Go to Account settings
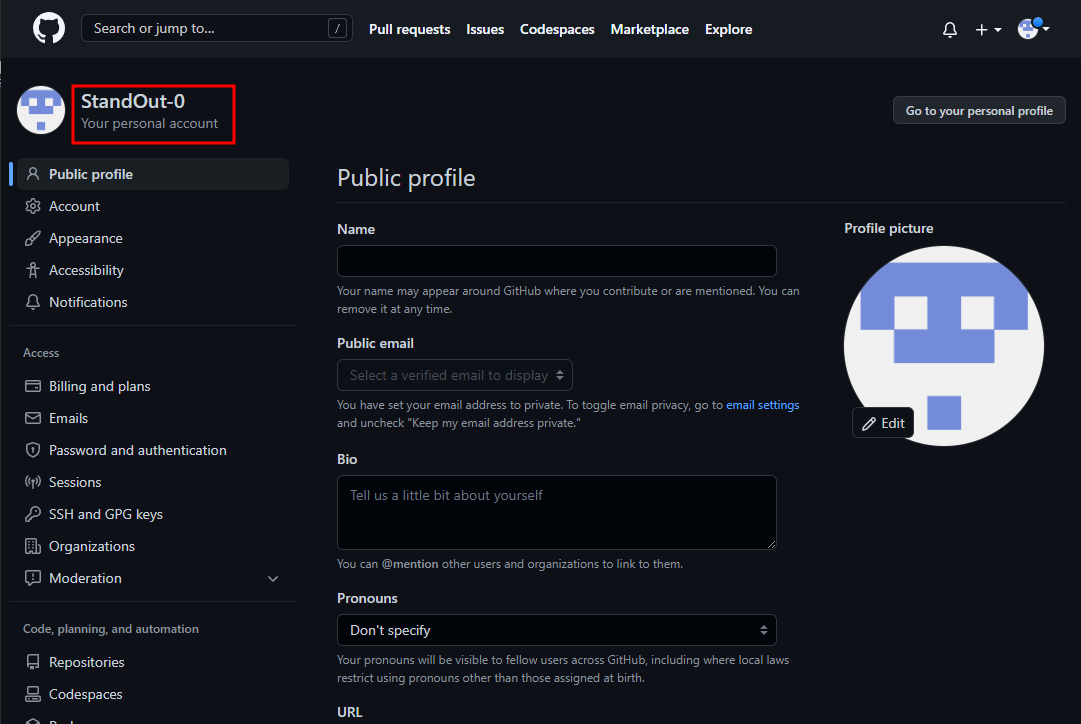1081x724 pixels. pyautogui.click(x=153, y=206)
